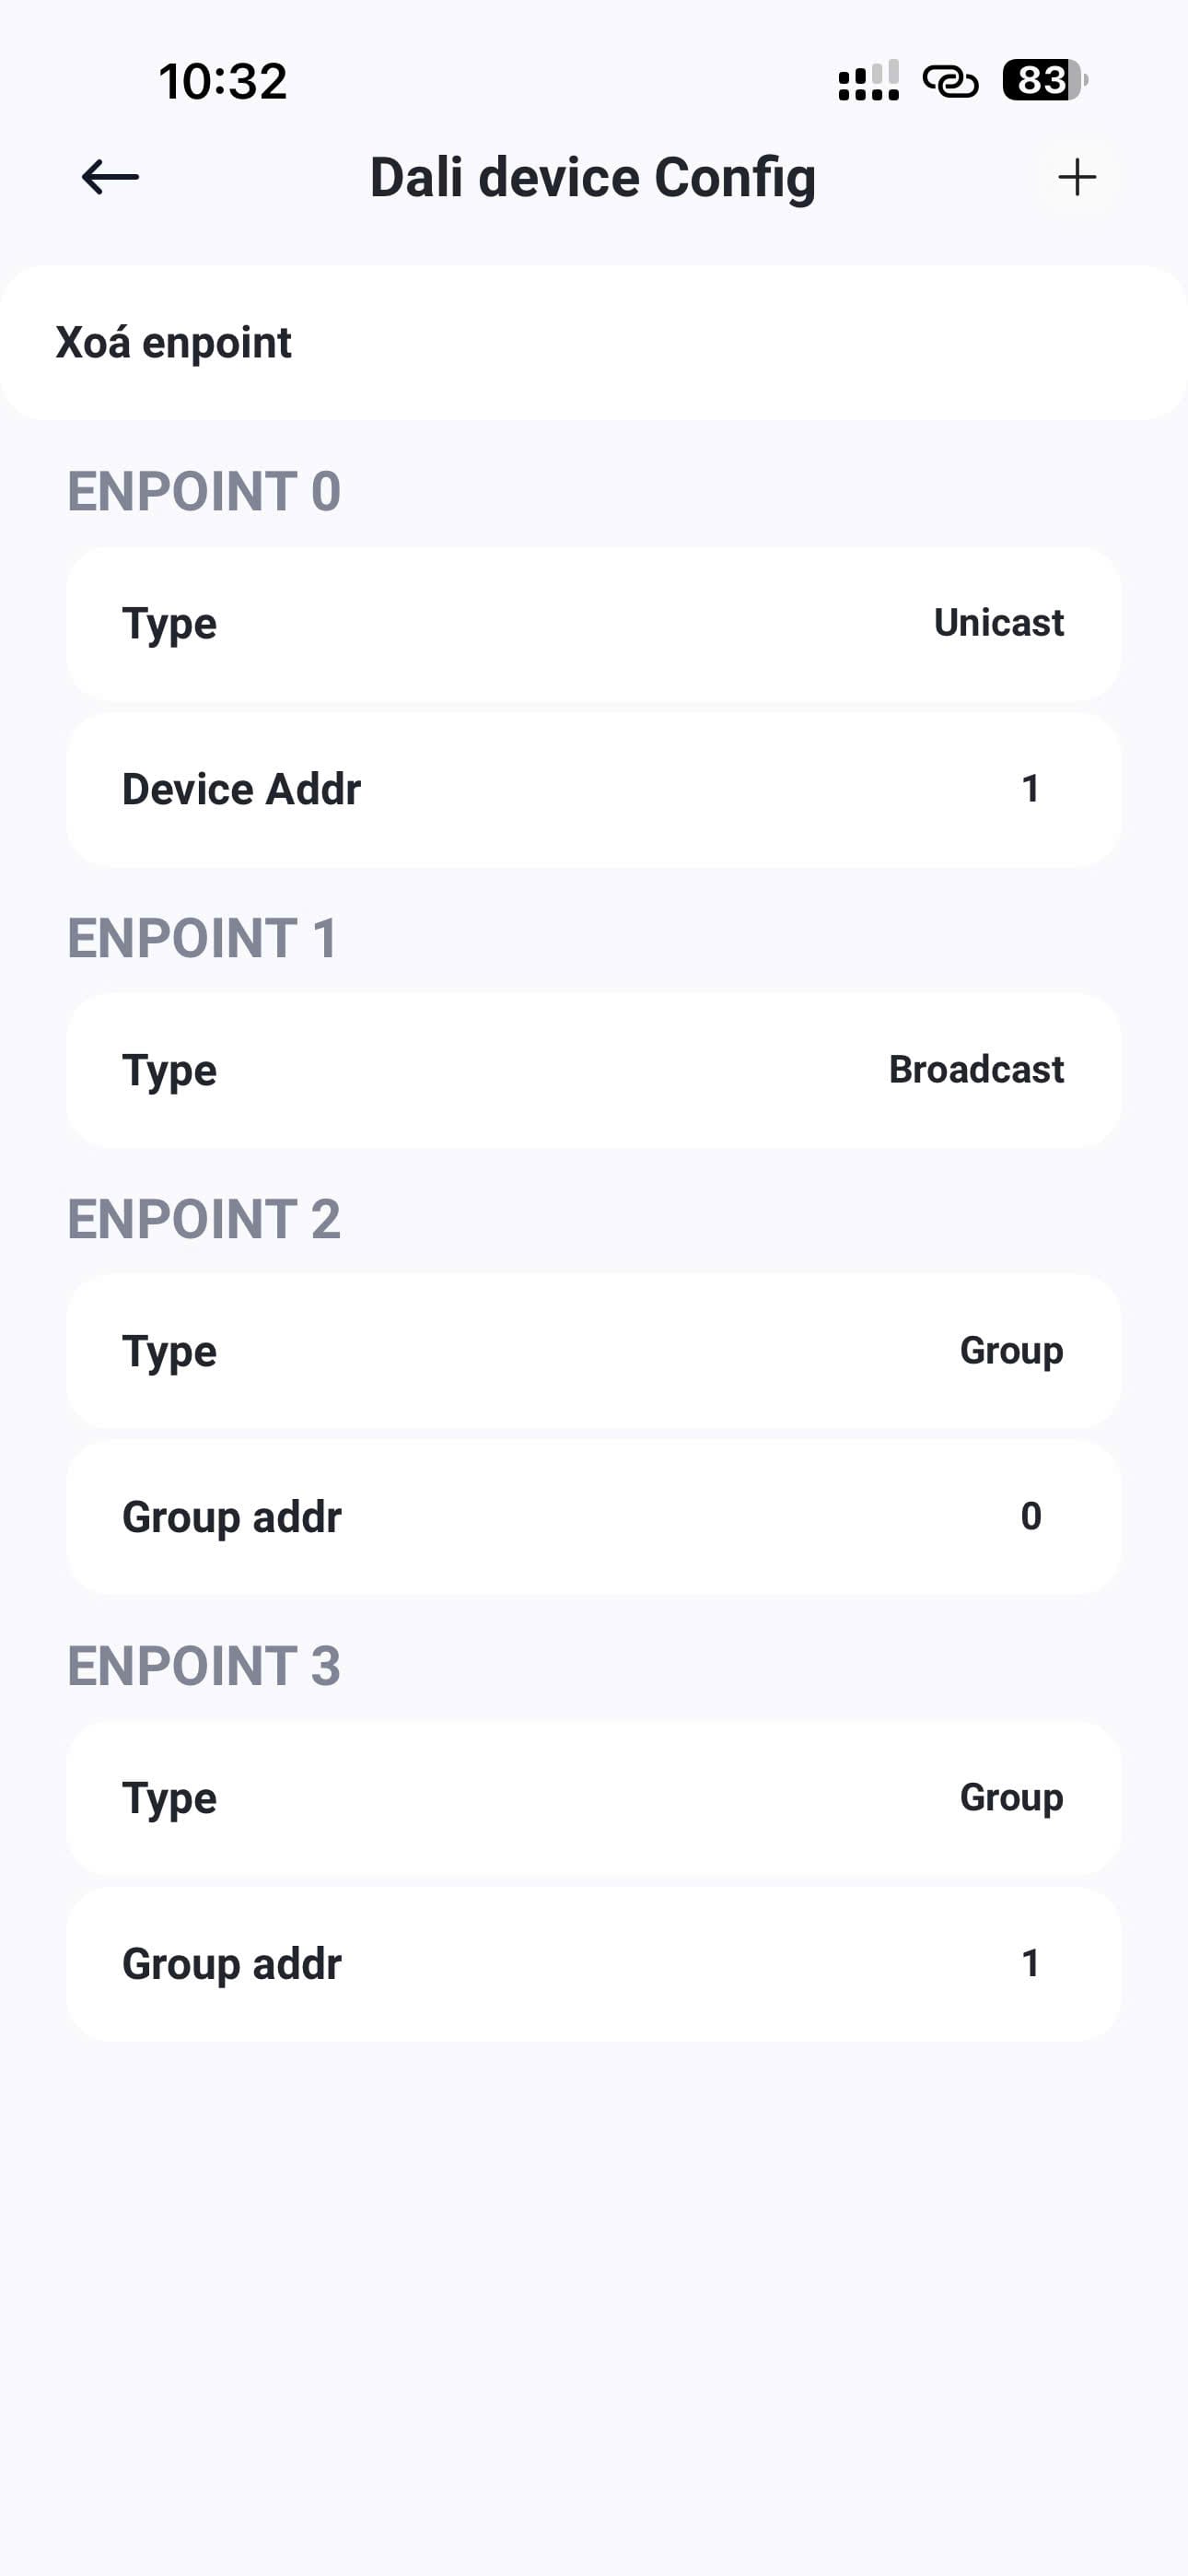Tap the hotspot link icon in status bar
Screen dimensions: 1188x2576
[950, 80]
